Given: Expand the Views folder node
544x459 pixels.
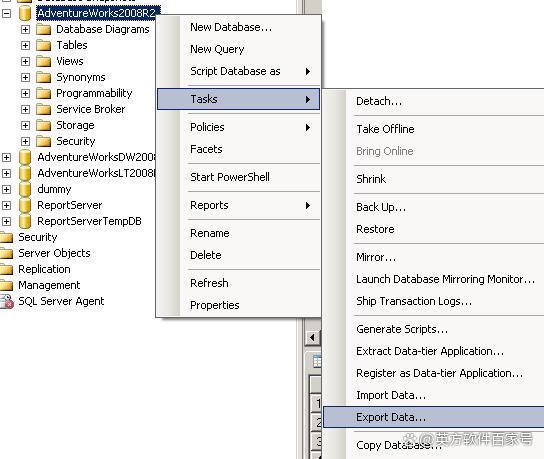Looking at the screenshot, I should pyautogui.click(x=25, y=61).
